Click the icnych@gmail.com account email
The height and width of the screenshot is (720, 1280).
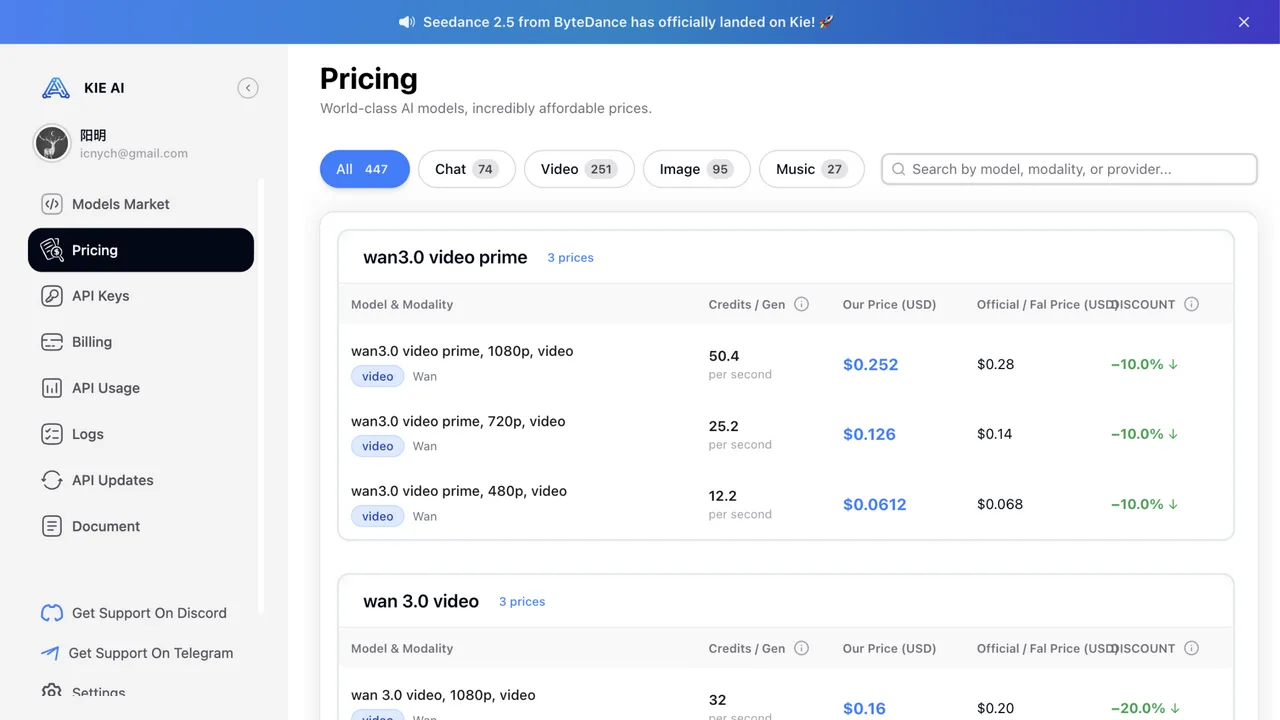click(134, 154)
